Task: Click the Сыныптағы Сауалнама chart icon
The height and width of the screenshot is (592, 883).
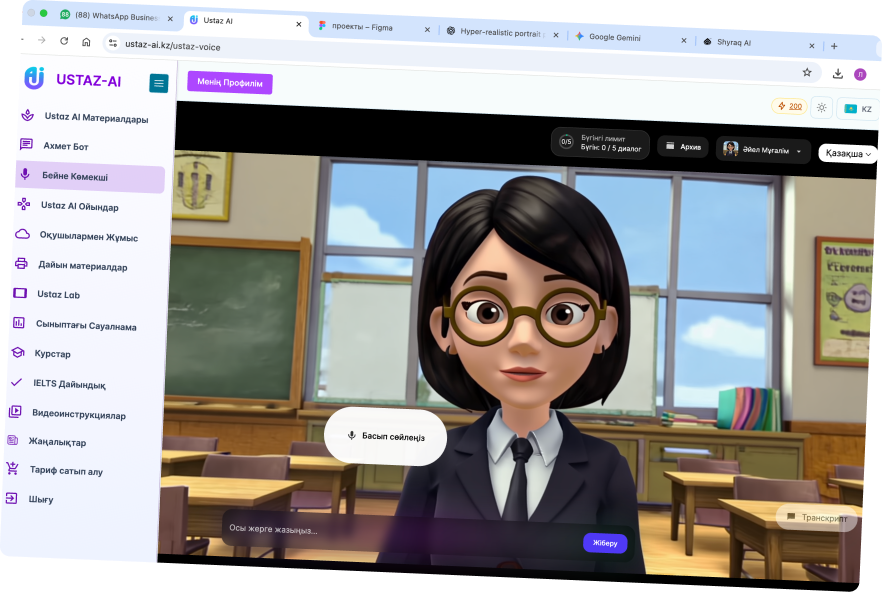Action: pyautogui.click(x=18, y=323)
